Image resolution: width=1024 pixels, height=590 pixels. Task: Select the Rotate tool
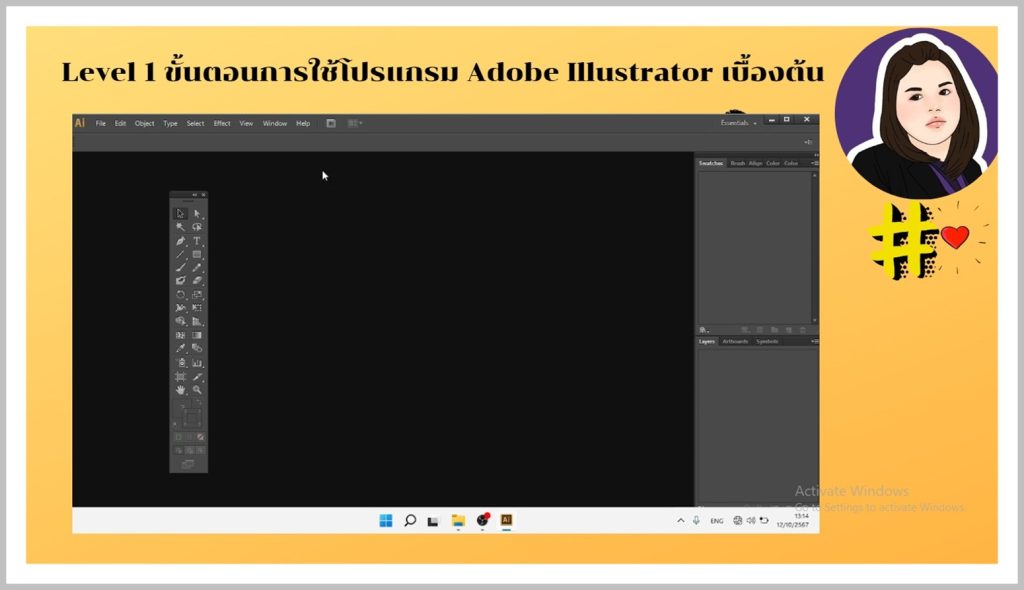[180, 294]
